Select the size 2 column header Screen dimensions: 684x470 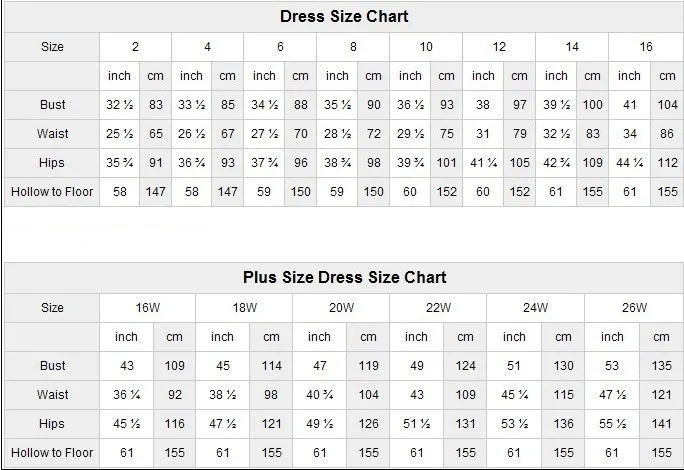(135, 47)
